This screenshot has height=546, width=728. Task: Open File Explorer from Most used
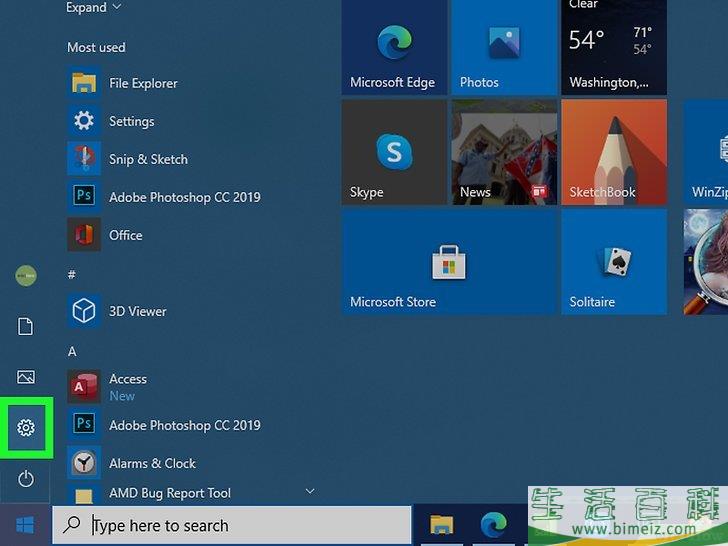[142, 83]
